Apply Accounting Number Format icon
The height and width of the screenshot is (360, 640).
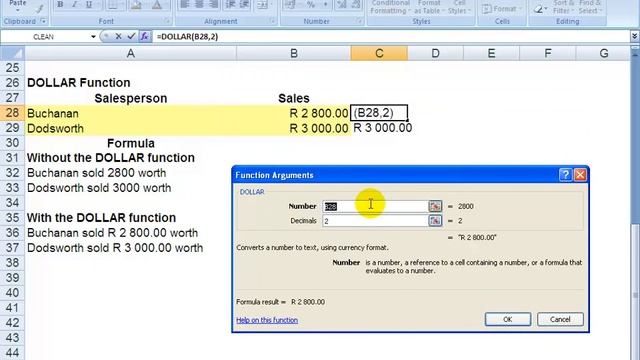coord(291,4)
